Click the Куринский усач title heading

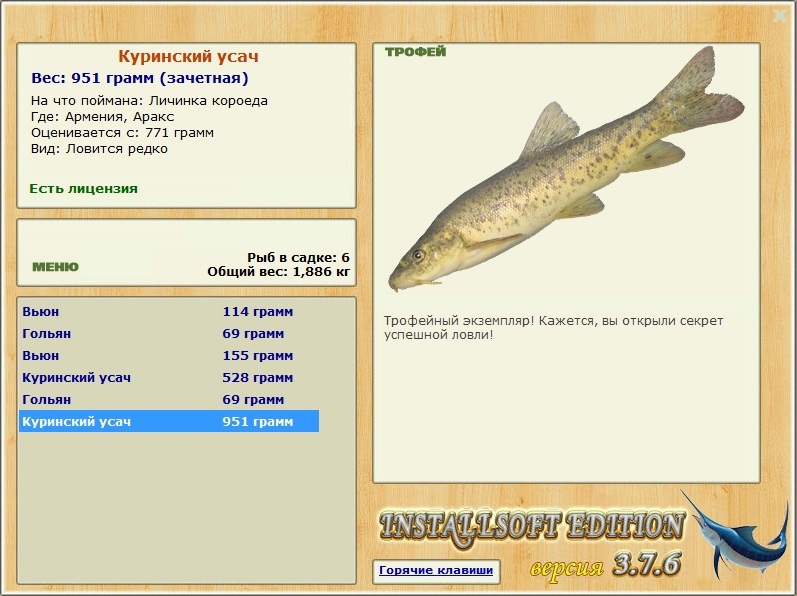click(x=188, y=56)
